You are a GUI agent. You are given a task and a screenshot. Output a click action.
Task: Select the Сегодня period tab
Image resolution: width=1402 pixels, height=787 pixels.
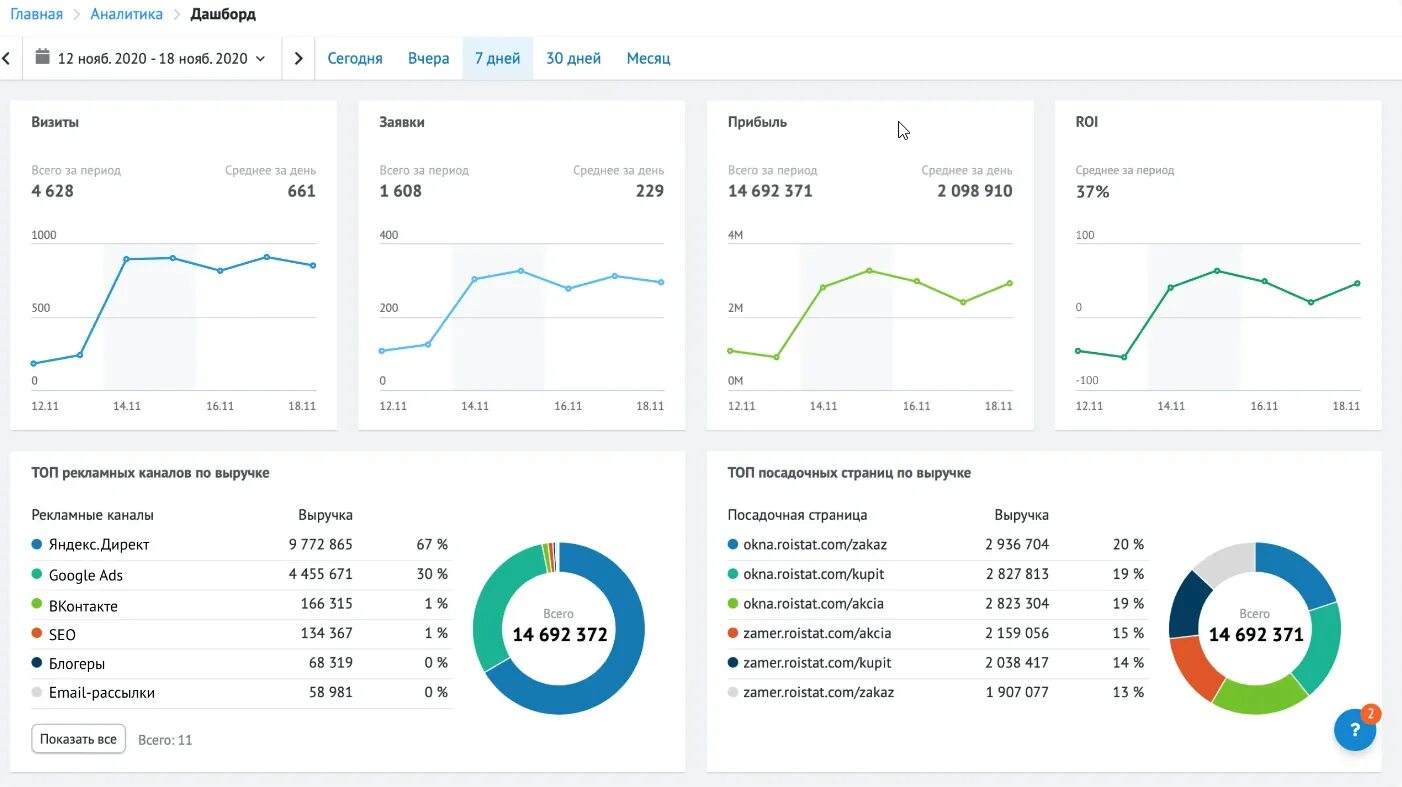coord(355,59)
